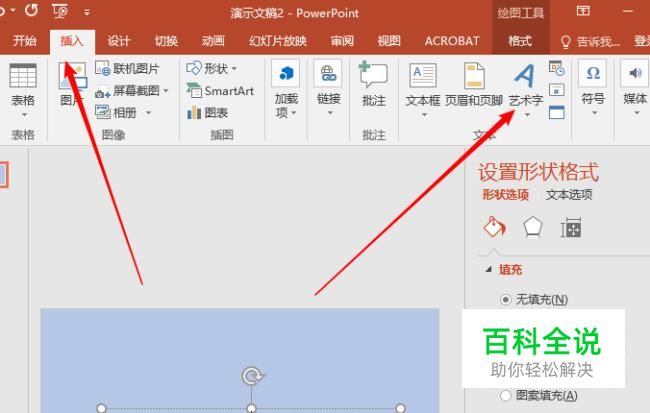This screenshot has width=650, height=413.
Task: Switch to the 插入 Insert tab
Action: 72,41
